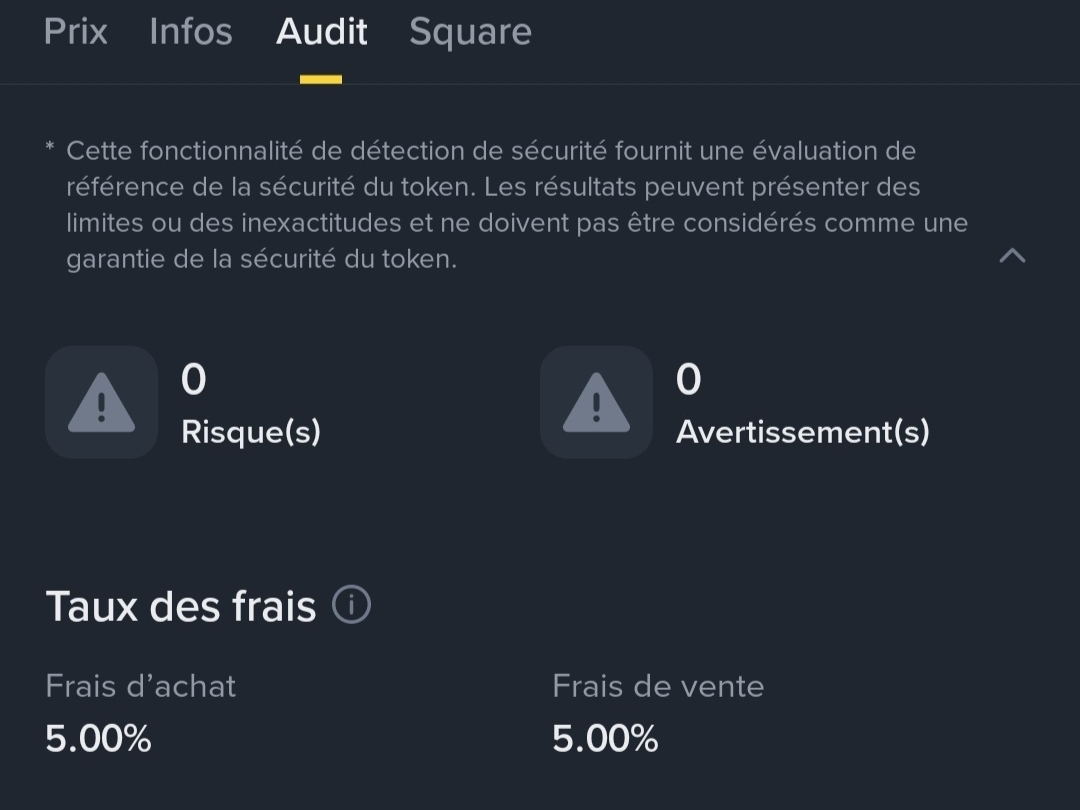Image resolution: width=1080 pixels, height=810 pixels.
Task: Select the Audit tab
Action: (x=322, y=32)
